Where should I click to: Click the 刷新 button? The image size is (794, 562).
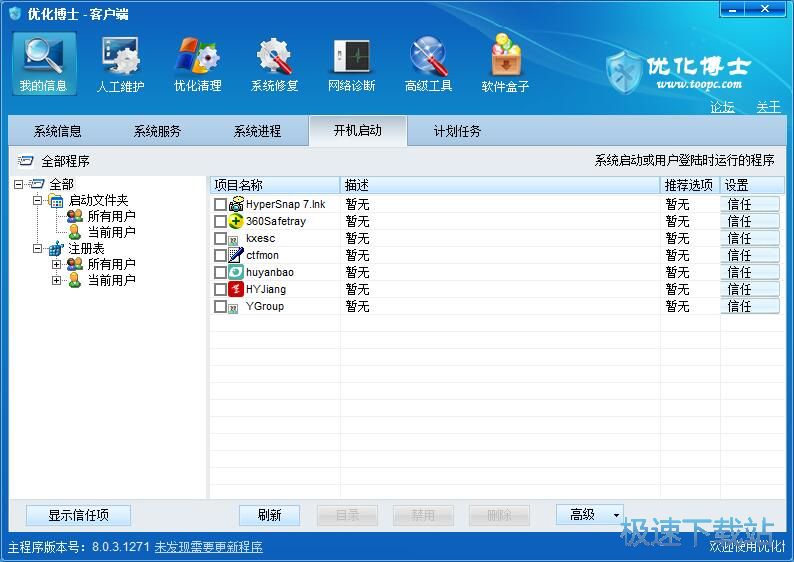tap(269, 515)
